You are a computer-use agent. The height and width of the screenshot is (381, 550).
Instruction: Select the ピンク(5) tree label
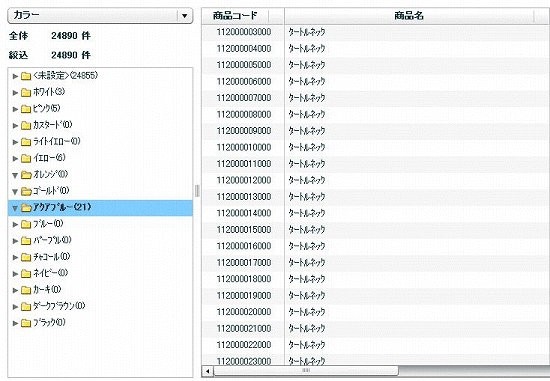pos(46,108)
